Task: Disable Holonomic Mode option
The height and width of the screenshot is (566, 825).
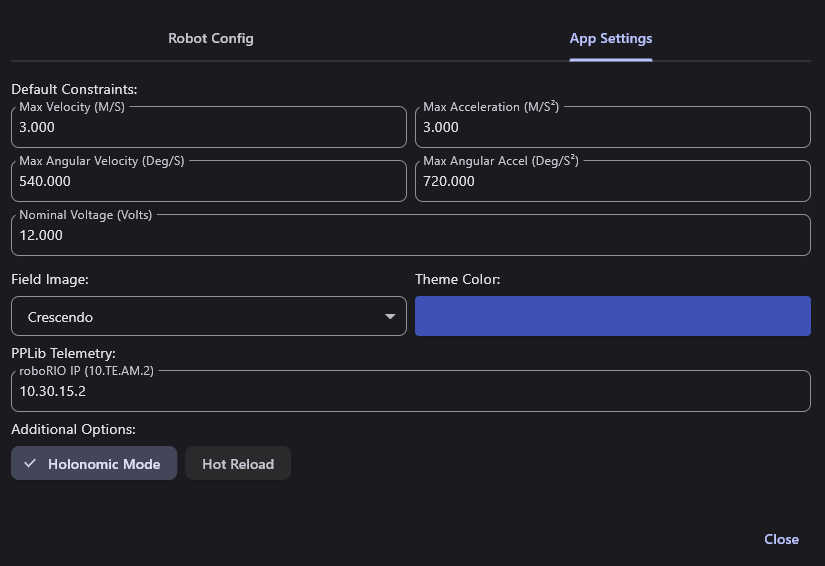Action: [x=94, y=463]
